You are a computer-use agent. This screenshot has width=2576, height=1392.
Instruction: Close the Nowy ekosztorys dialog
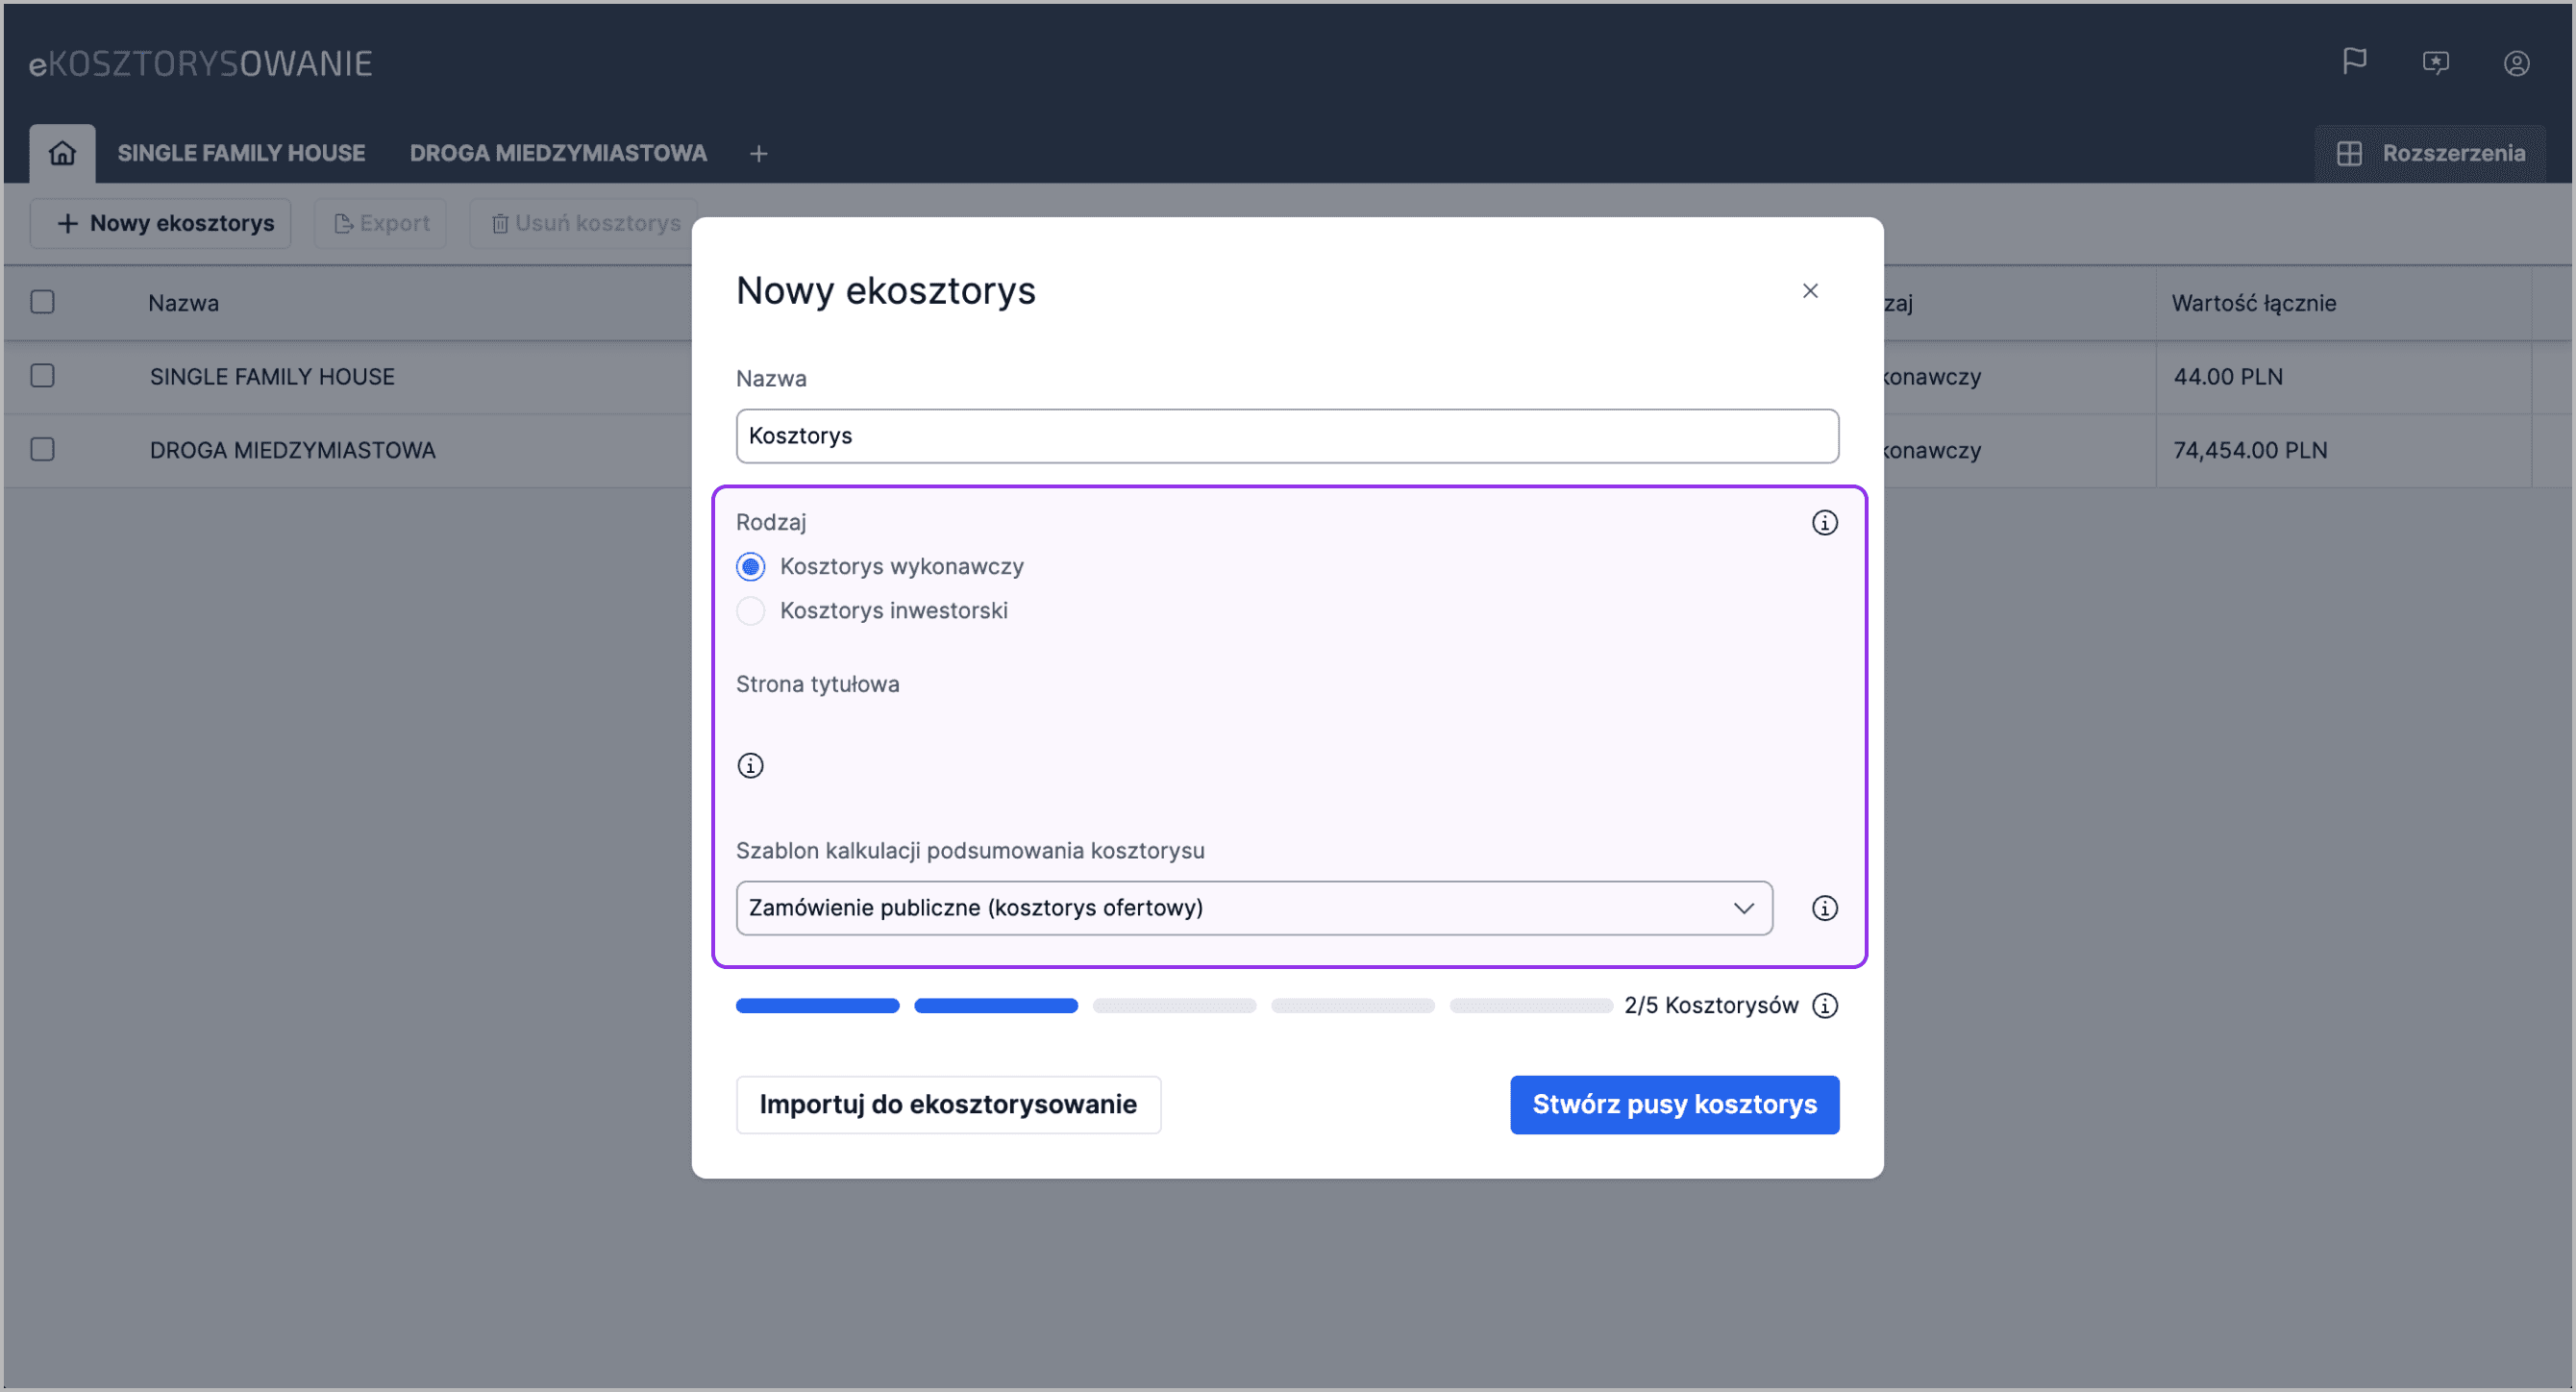(x=1810, y=291)
